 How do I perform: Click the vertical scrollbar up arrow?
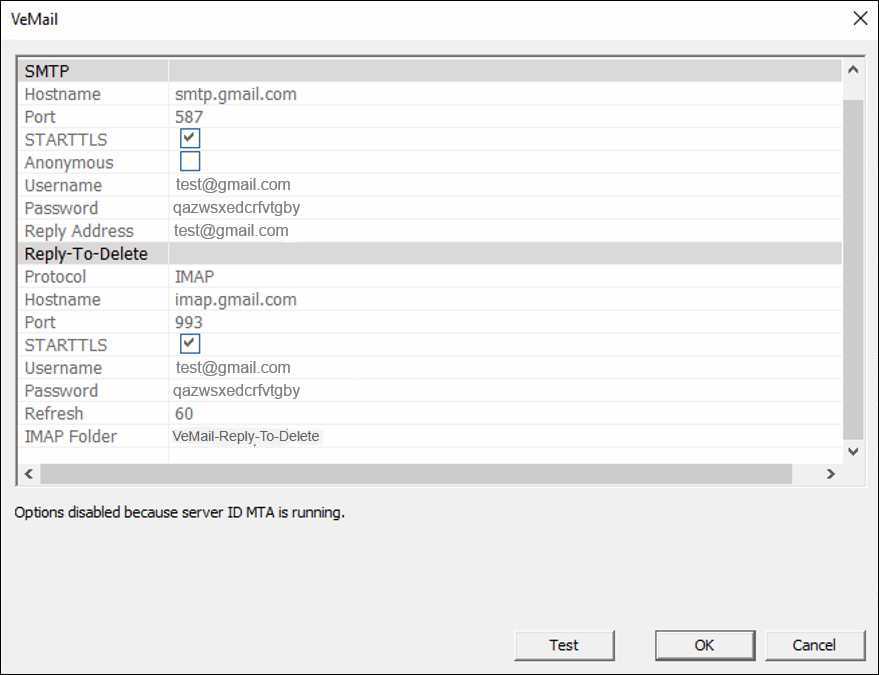[x=853, y=70]
